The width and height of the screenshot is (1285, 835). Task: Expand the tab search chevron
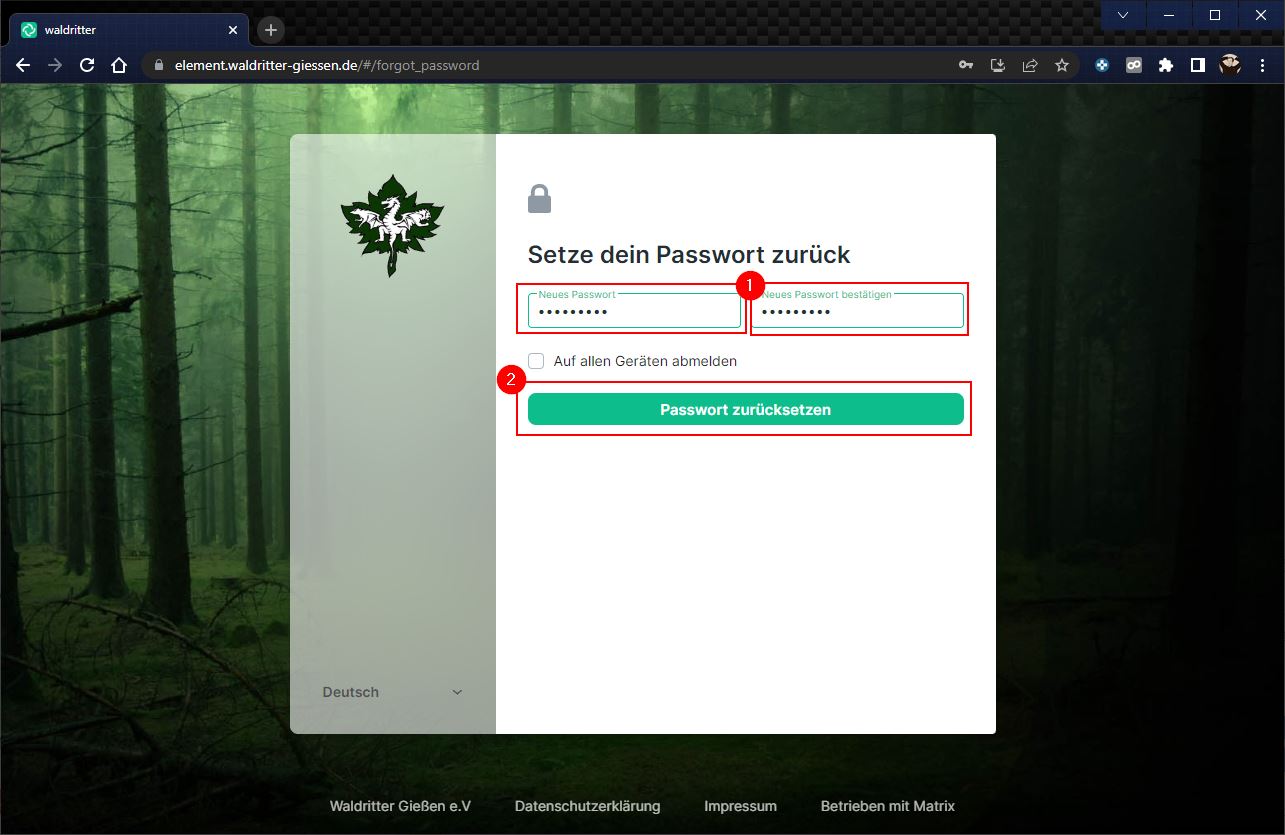tap(1123, 15)
